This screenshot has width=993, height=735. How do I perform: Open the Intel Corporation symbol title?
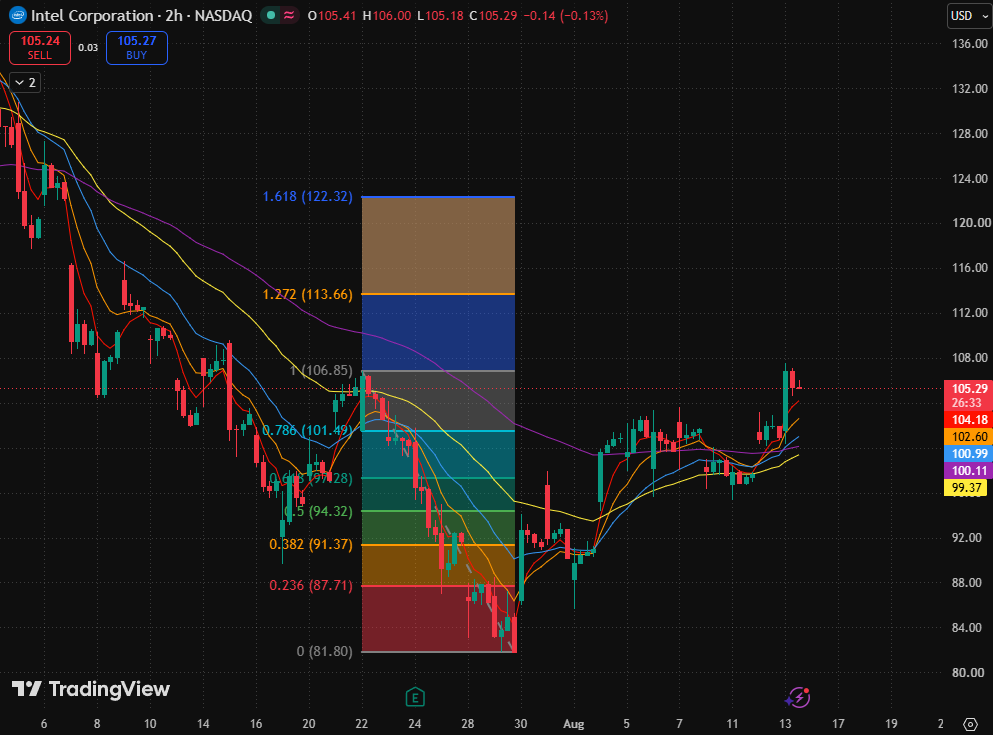pos(141,15)
